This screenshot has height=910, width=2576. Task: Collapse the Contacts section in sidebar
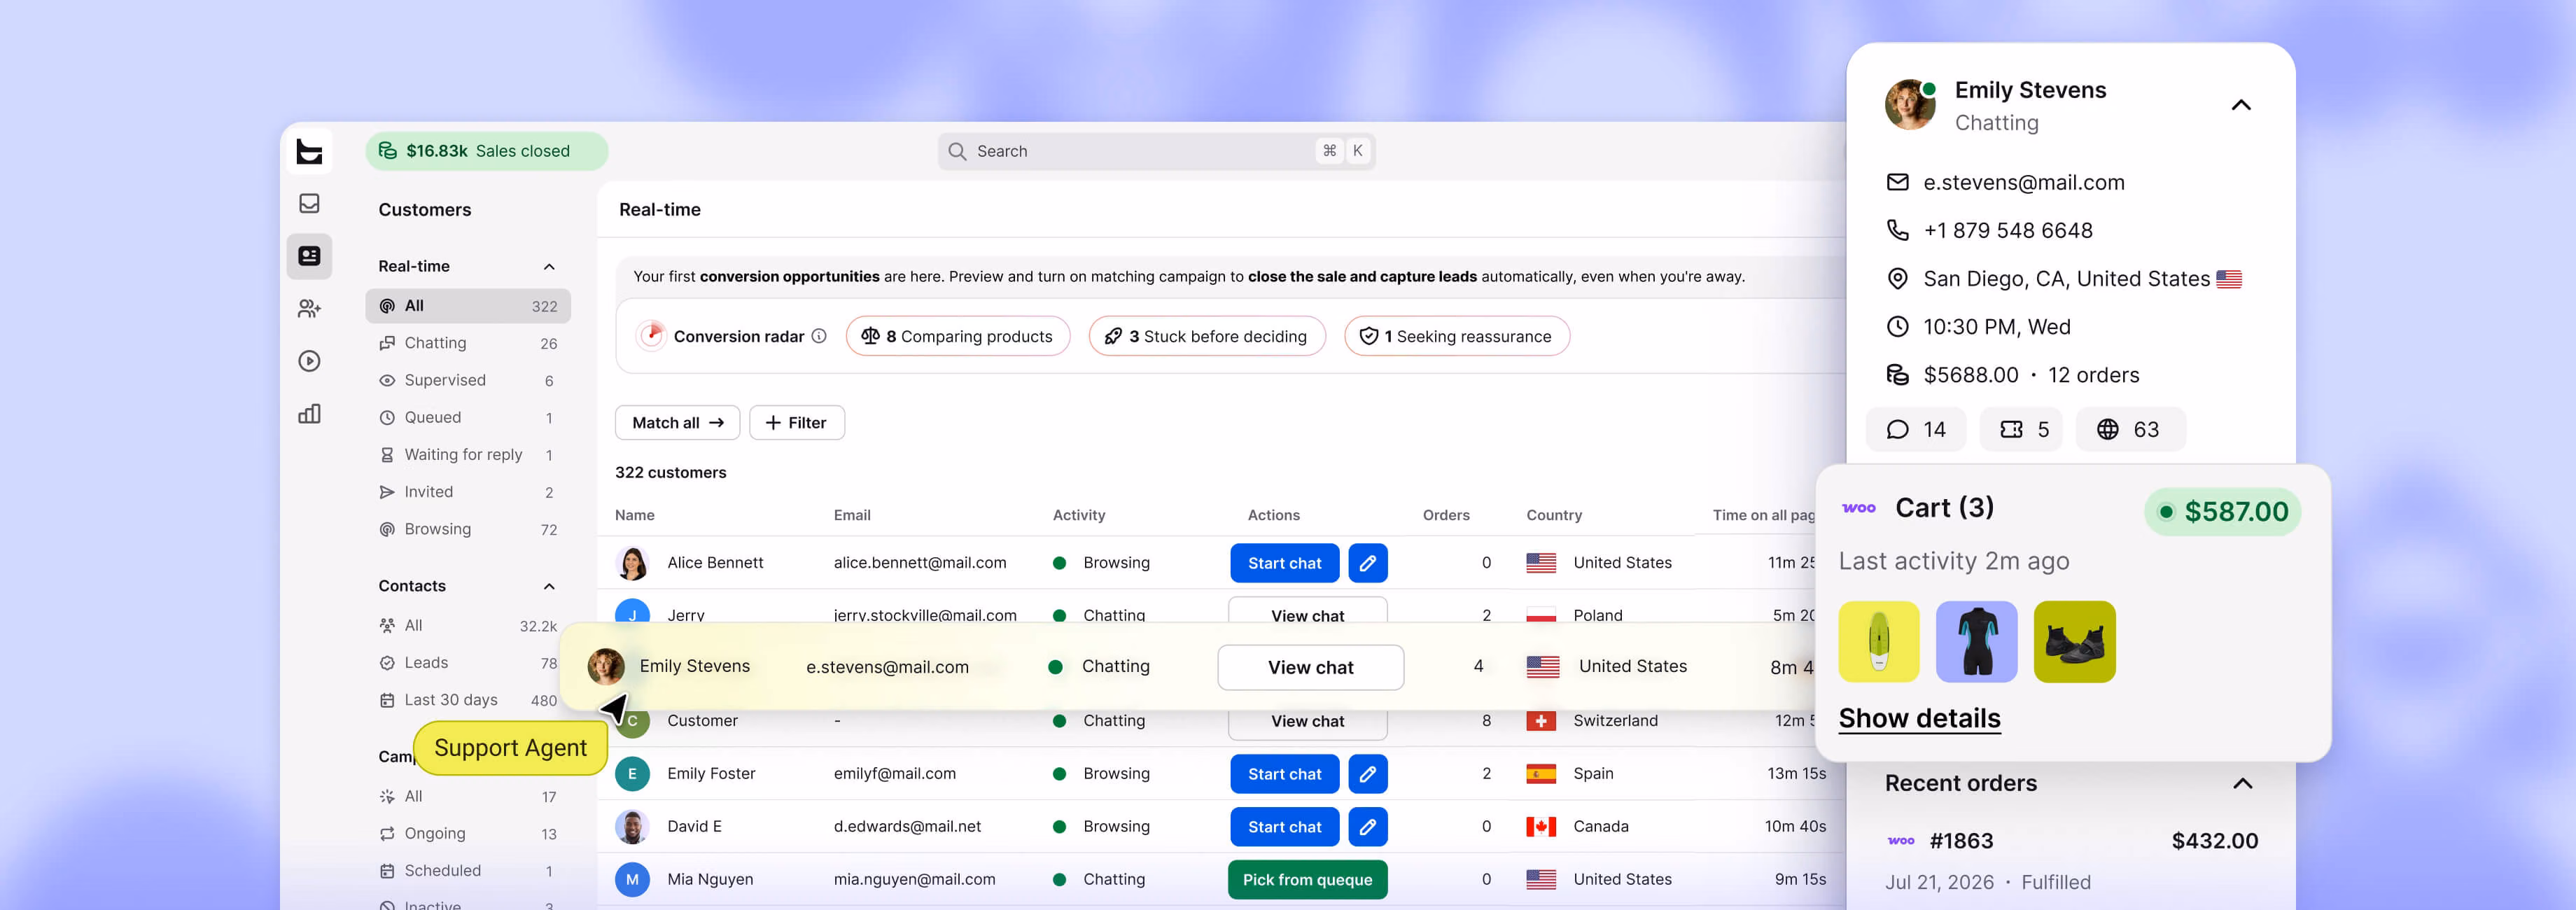pyautogui.click(x=549, y=586)
